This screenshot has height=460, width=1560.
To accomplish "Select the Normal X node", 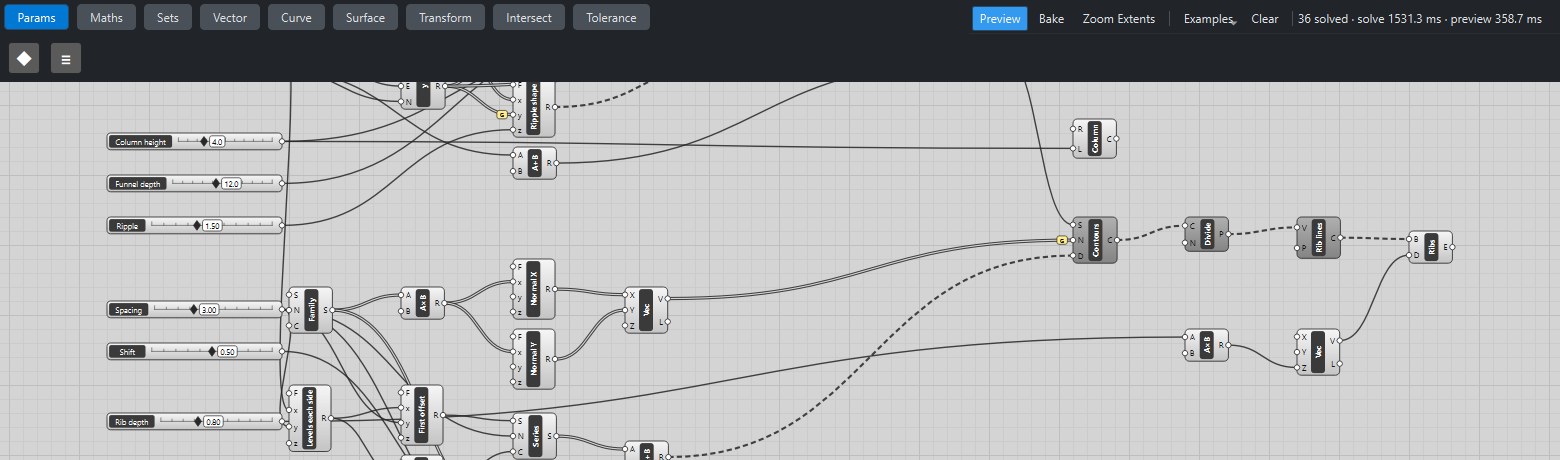I will pos(533,289).
